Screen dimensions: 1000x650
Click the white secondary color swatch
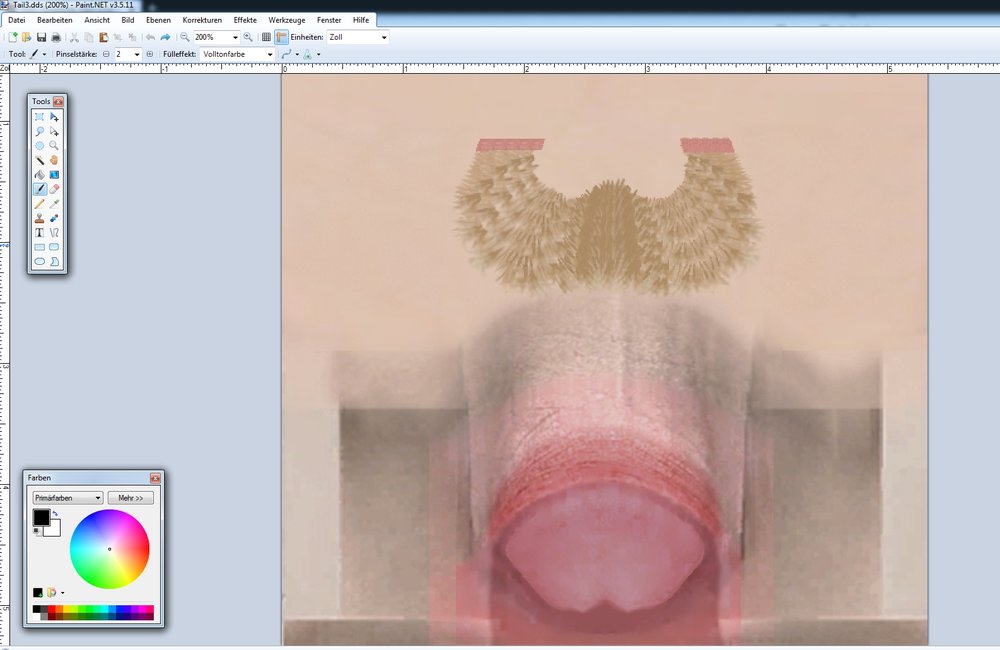tap(53, 529)
